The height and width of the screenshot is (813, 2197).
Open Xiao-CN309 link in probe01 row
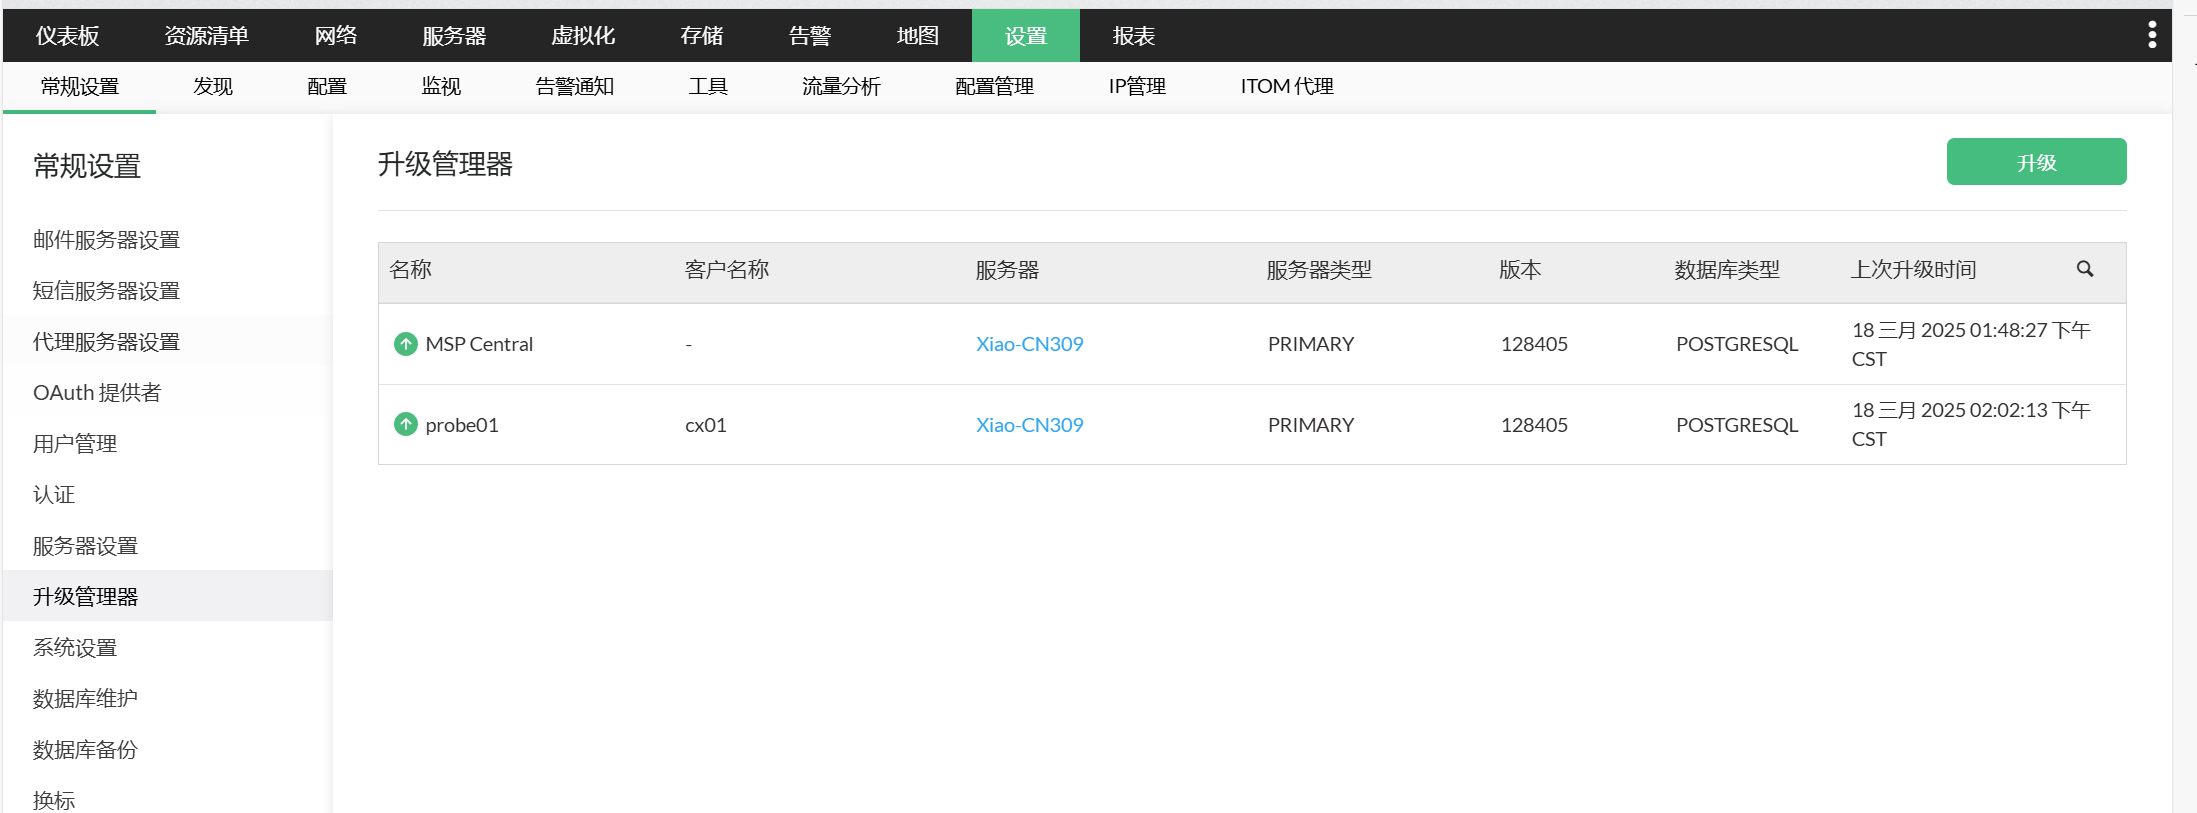click(x=1029, y=425)
